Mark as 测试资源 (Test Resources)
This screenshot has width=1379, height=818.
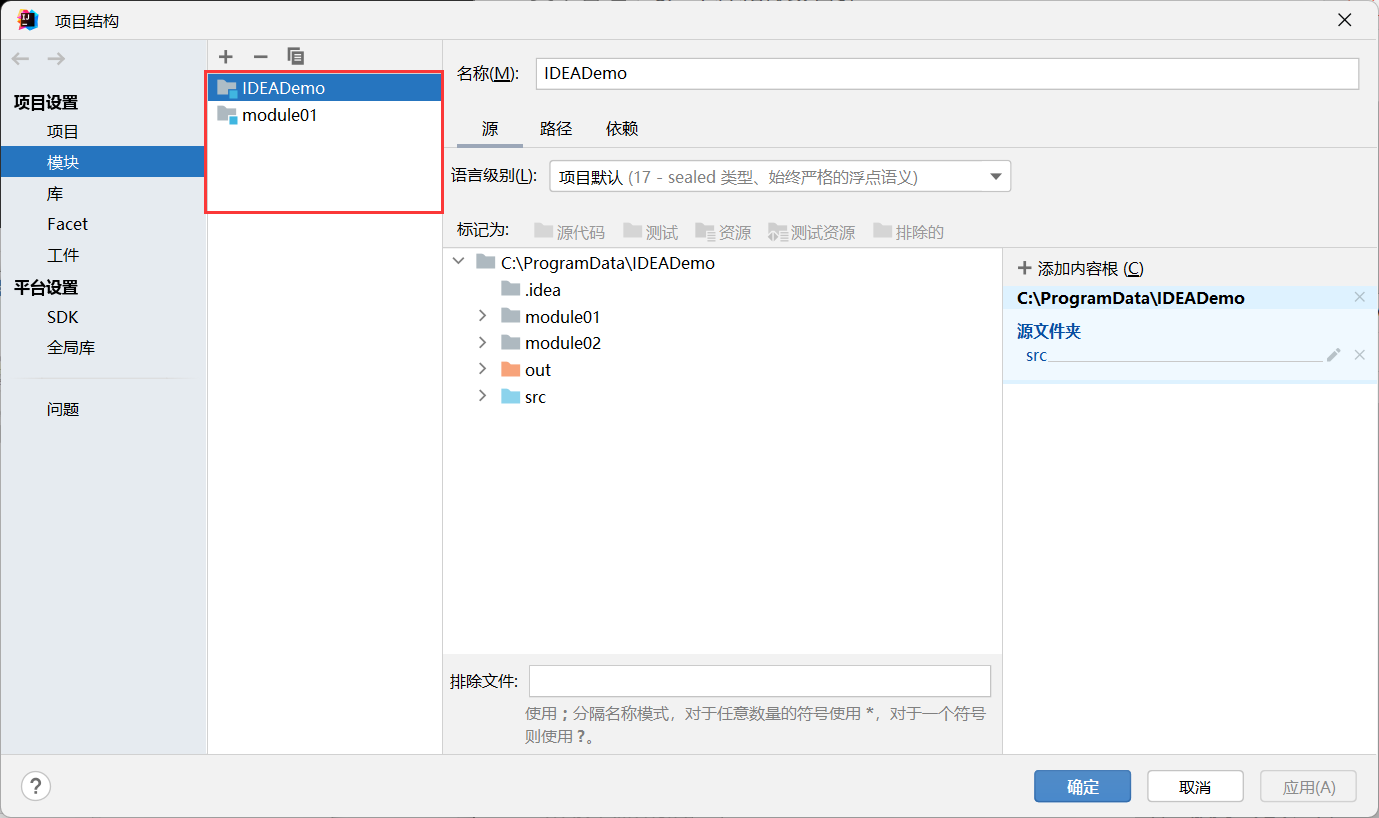point(812,232)
